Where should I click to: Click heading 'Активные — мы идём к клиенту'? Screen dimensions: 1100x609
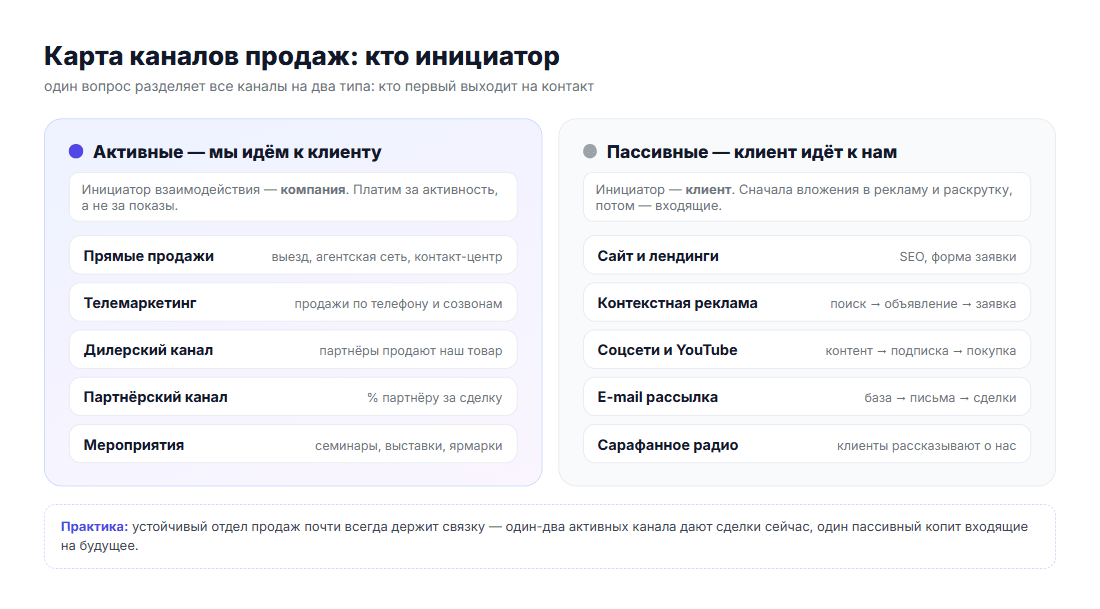(237, 152)
